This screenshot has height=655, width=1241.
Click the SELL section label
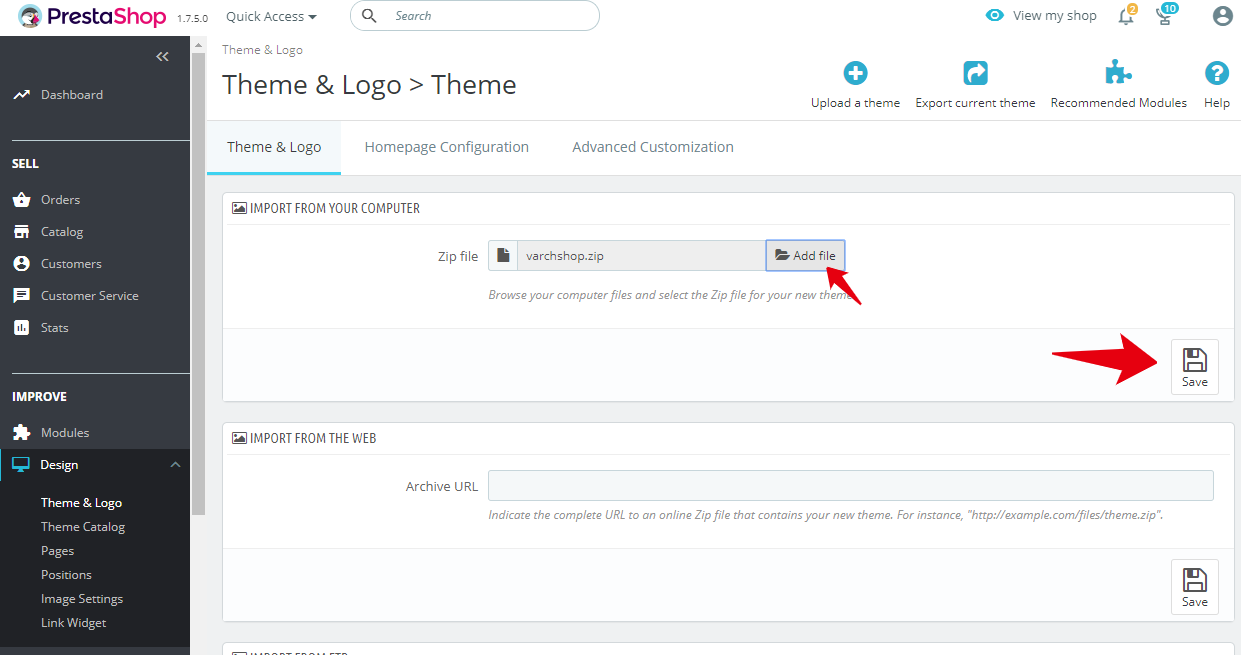[x=25, y=164]
